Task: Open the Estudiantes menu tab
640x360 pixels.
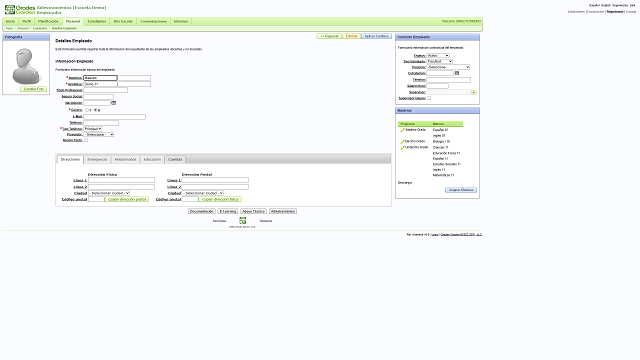Action: click(97, 21)
